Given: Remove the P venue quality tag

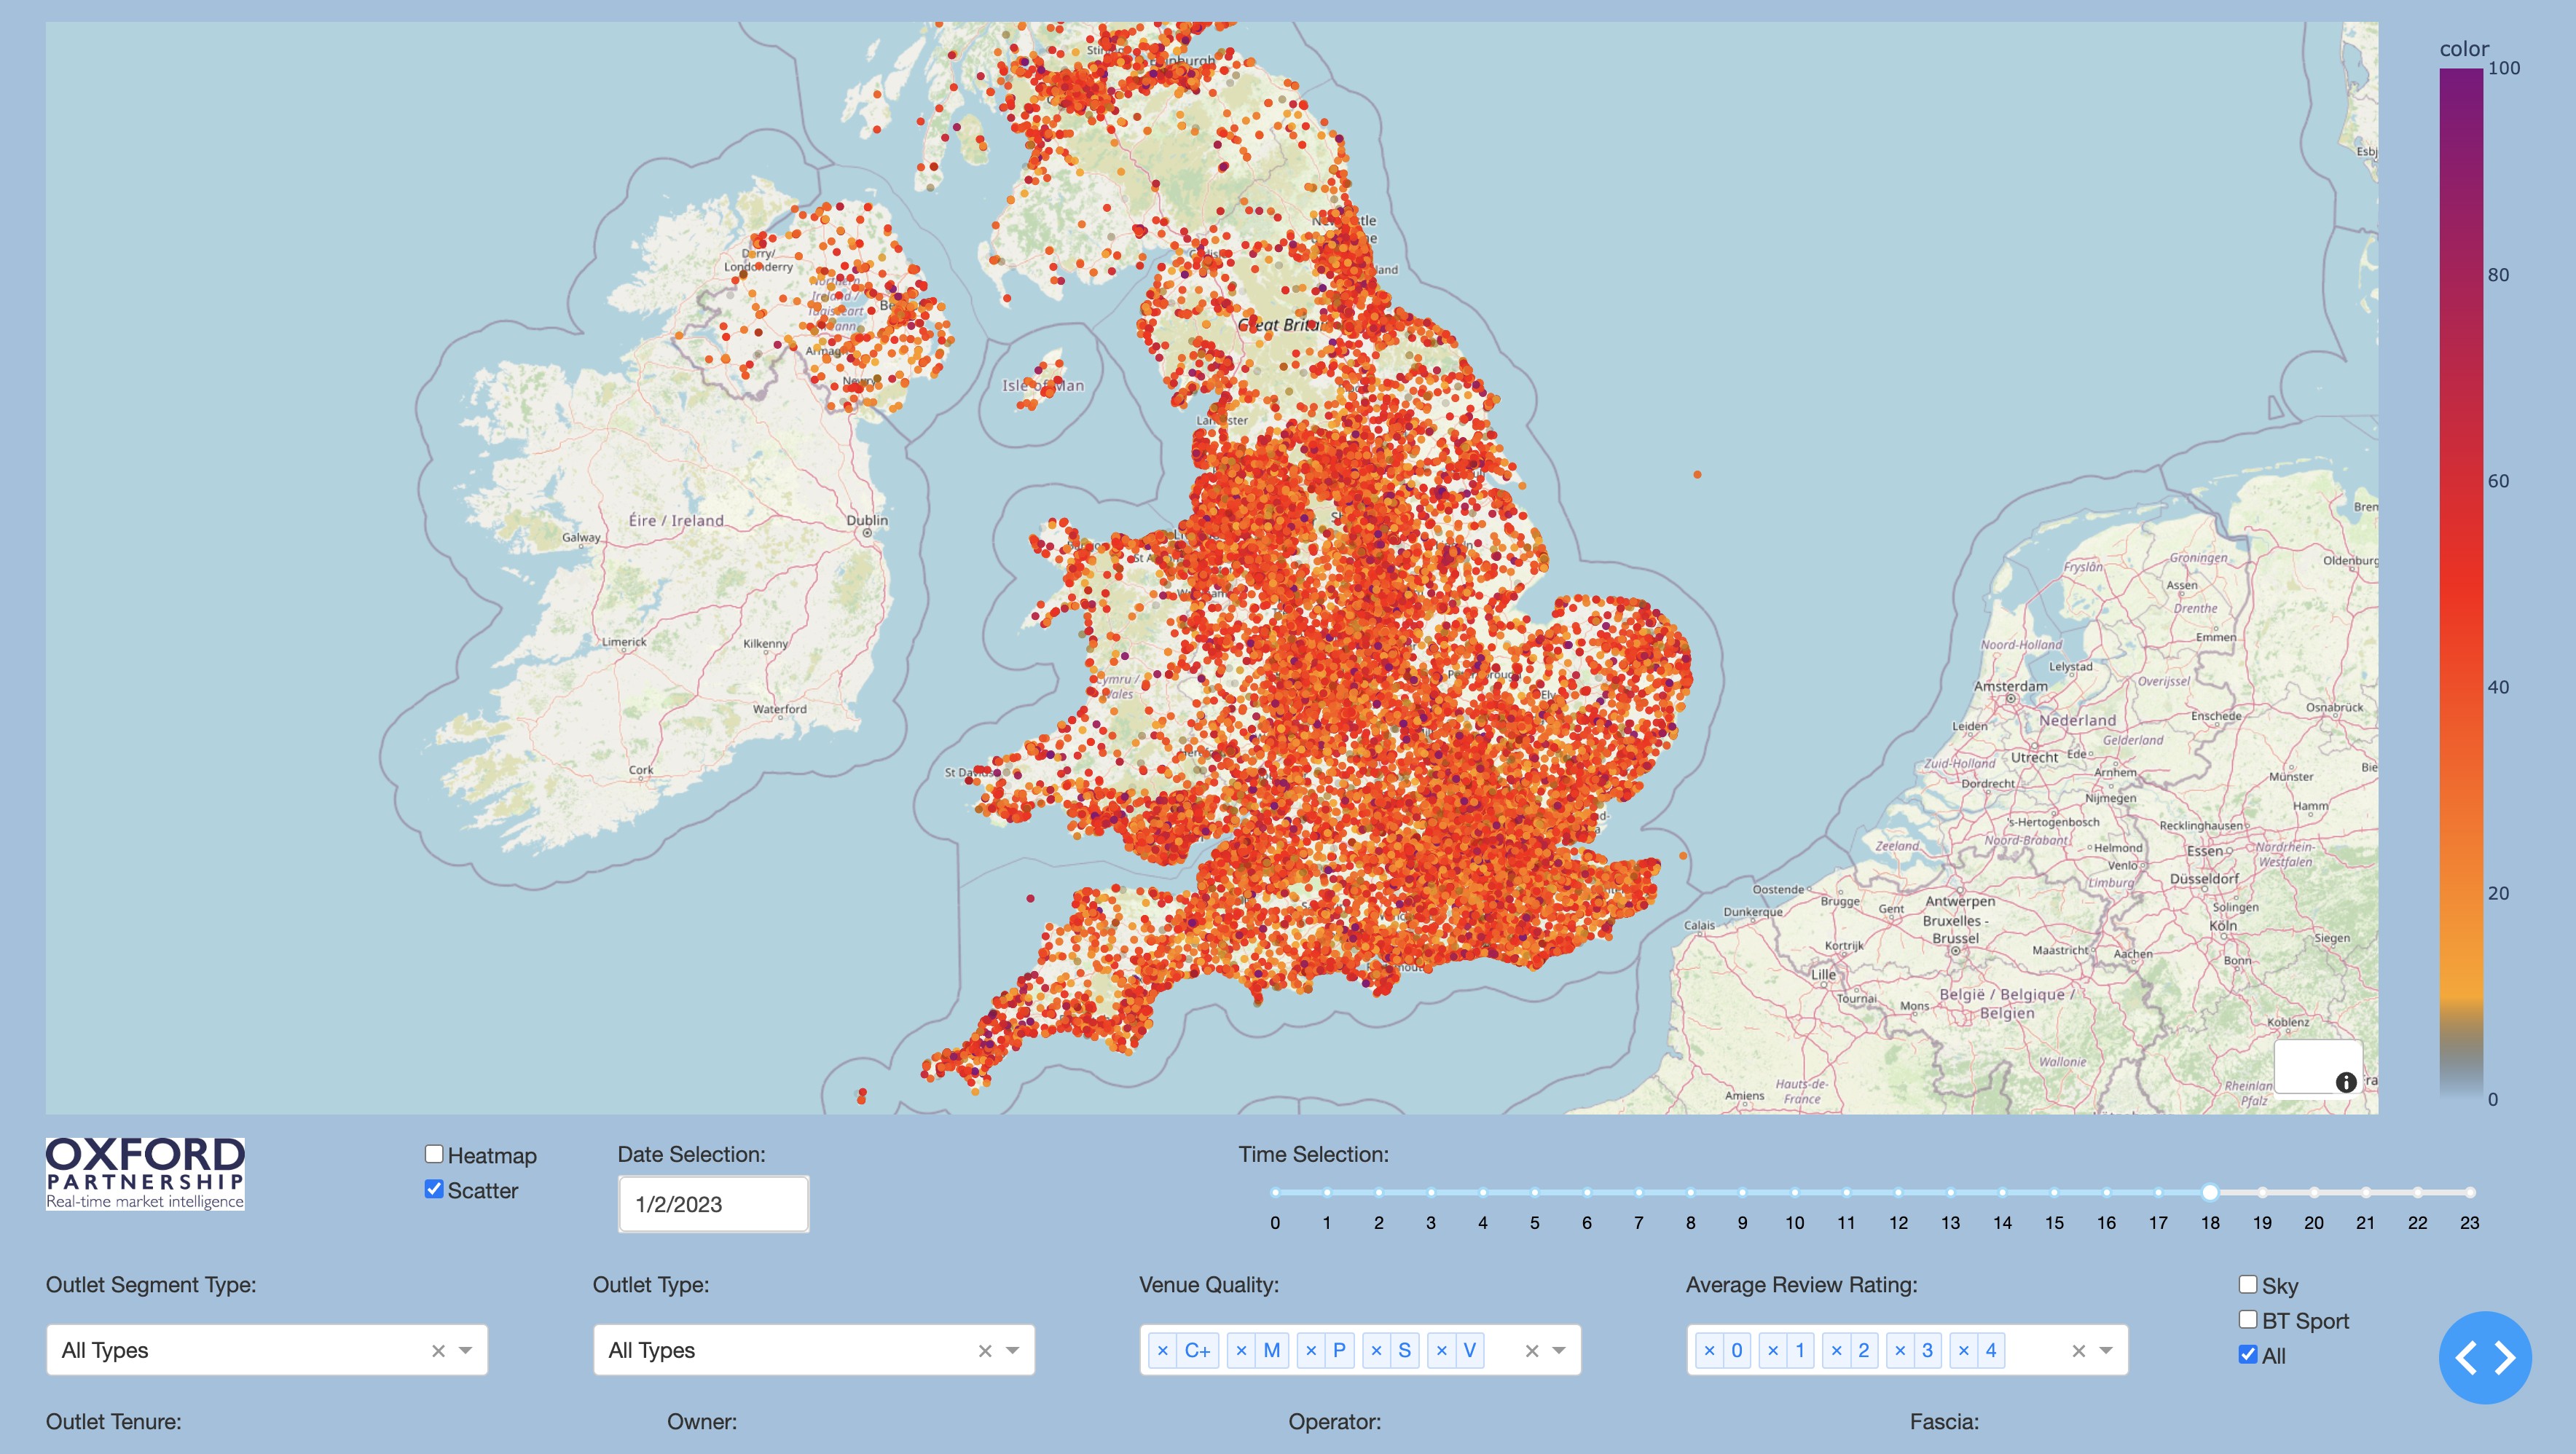Looking at the screenshot, I should [x=1311, y=1350].
